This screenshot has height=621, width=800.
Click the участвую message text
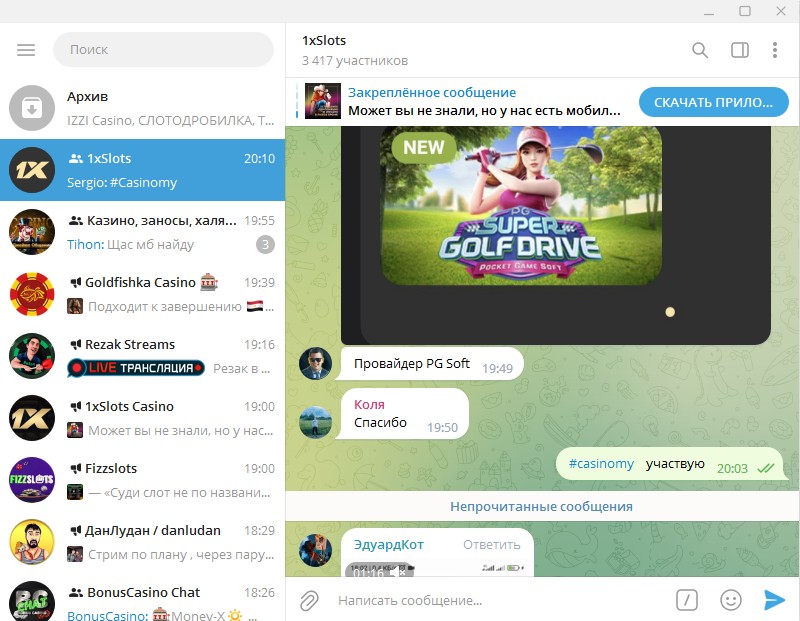point(675,463)
